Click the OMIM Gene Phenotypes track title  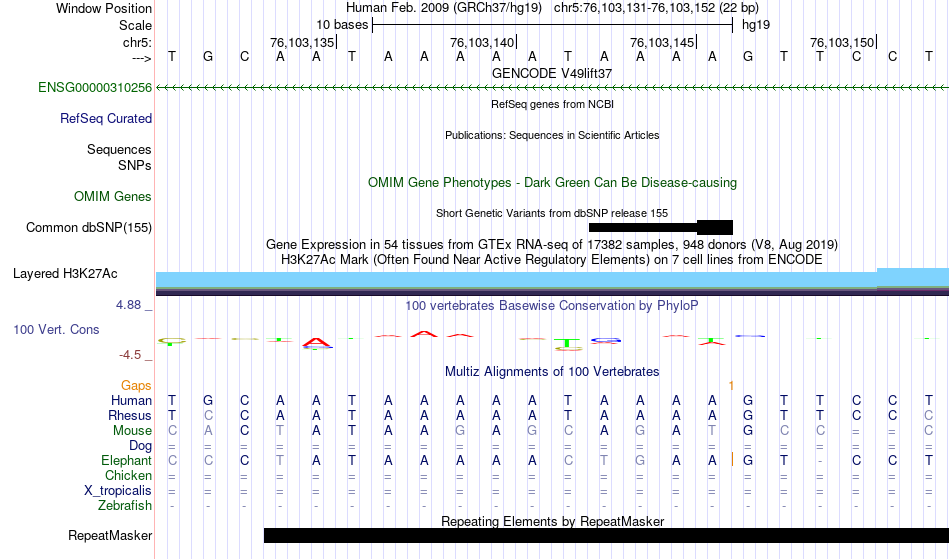(553, 182)
